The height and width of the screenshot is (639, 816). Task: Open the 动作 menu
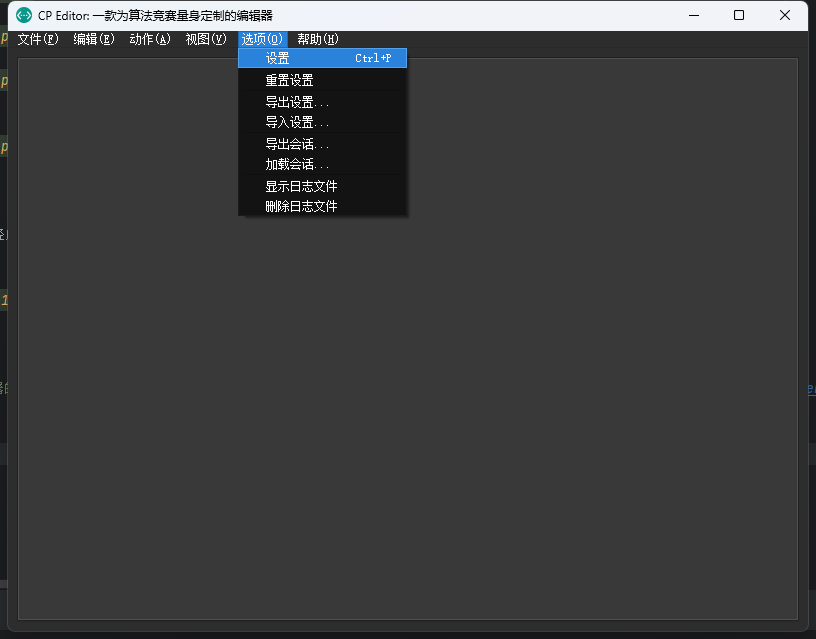149,39
